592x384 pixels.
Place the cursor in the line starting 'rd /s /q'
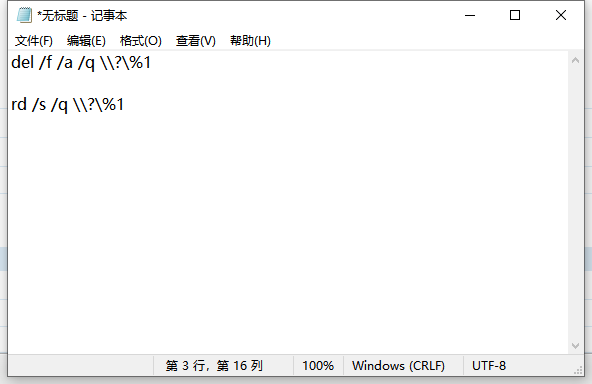[68, 105]
